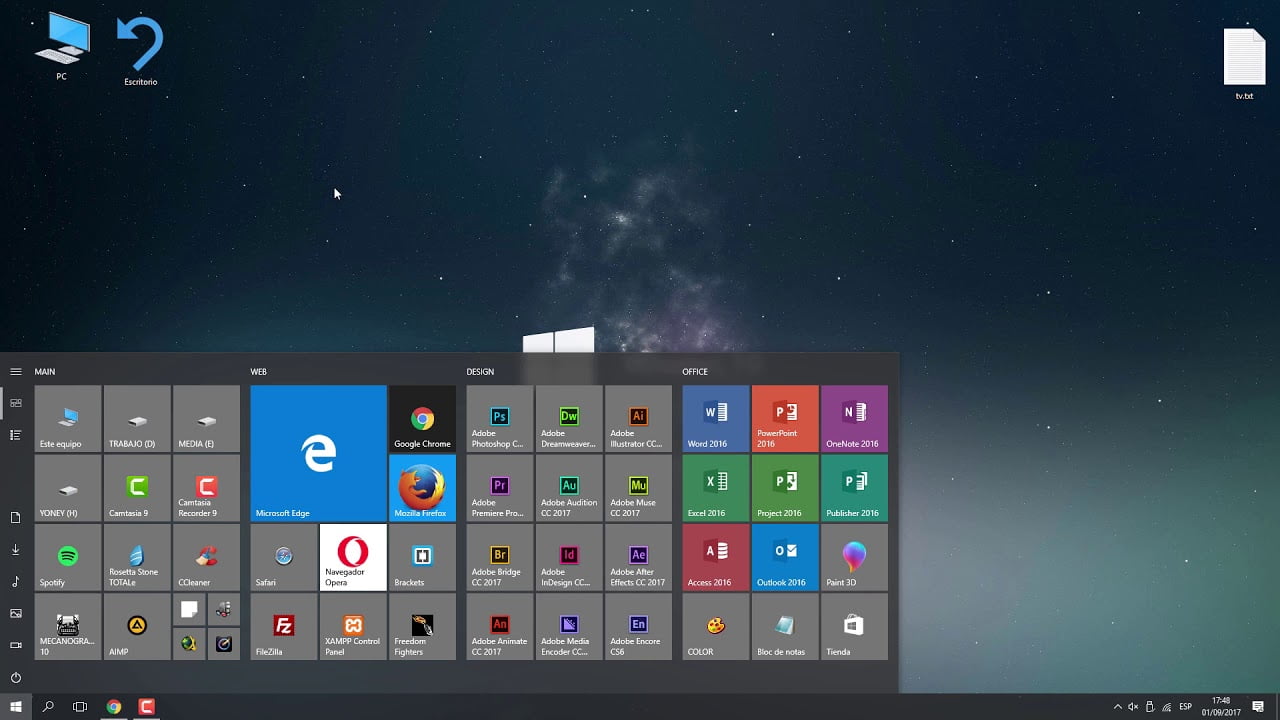This screenshot has height=720, width=1280.
Task: Show hidden system tray icons
Action: (x=1118, y=707)
